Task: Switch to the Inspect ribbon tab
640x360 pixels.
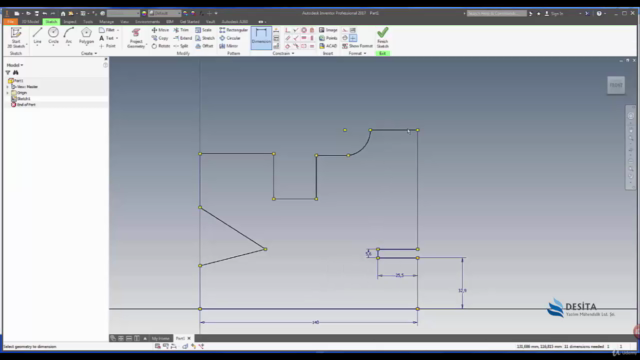Action: 70,22
